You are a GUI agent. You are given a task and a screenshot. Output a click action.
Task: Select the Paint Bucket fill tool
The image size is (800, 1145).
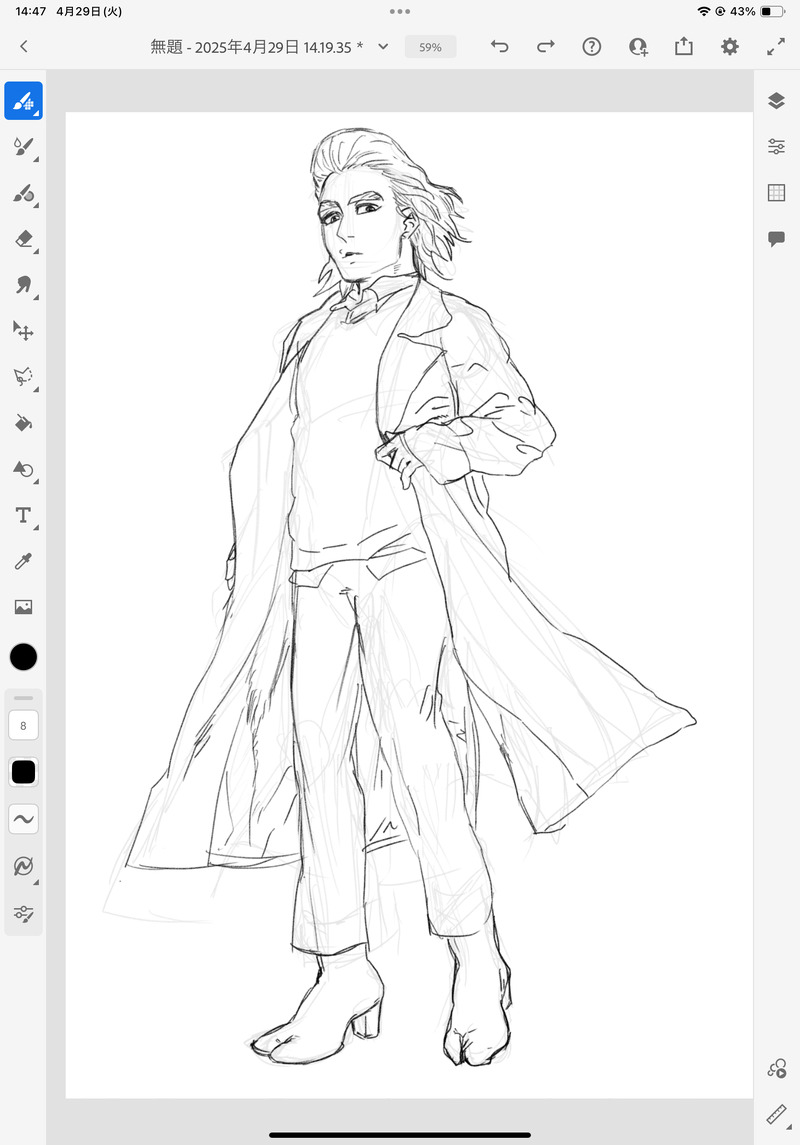(23, 423)
